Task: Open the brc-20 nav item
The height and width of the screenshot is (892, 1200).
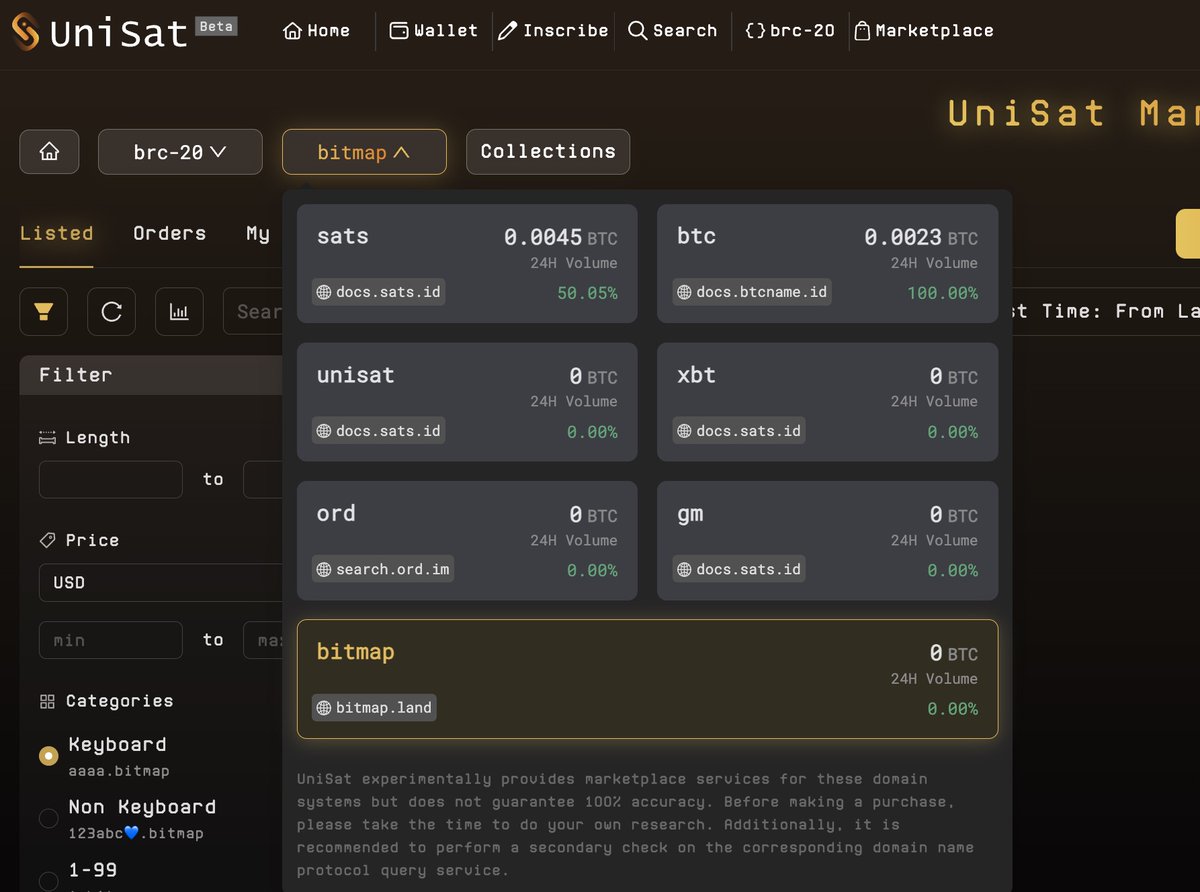Action: pos(790,31)
